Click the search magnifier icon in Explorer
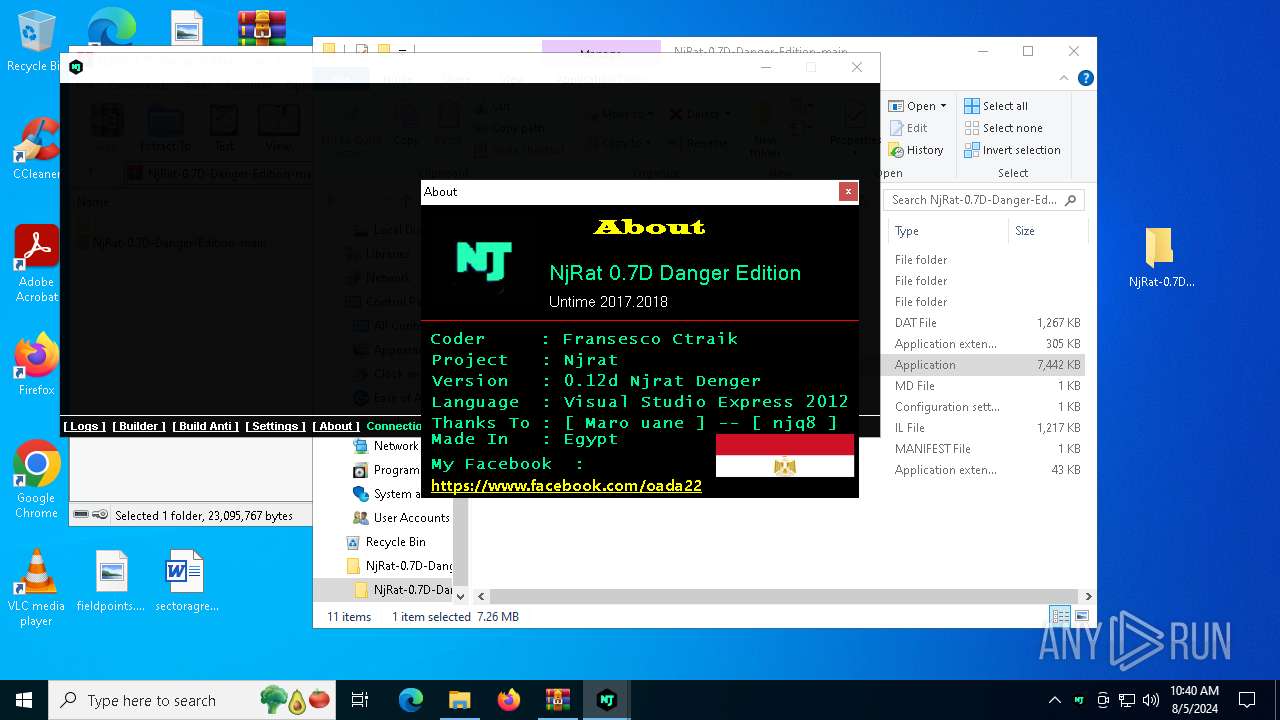The height and width of the screenshot is (720, 1280). 1071,200
